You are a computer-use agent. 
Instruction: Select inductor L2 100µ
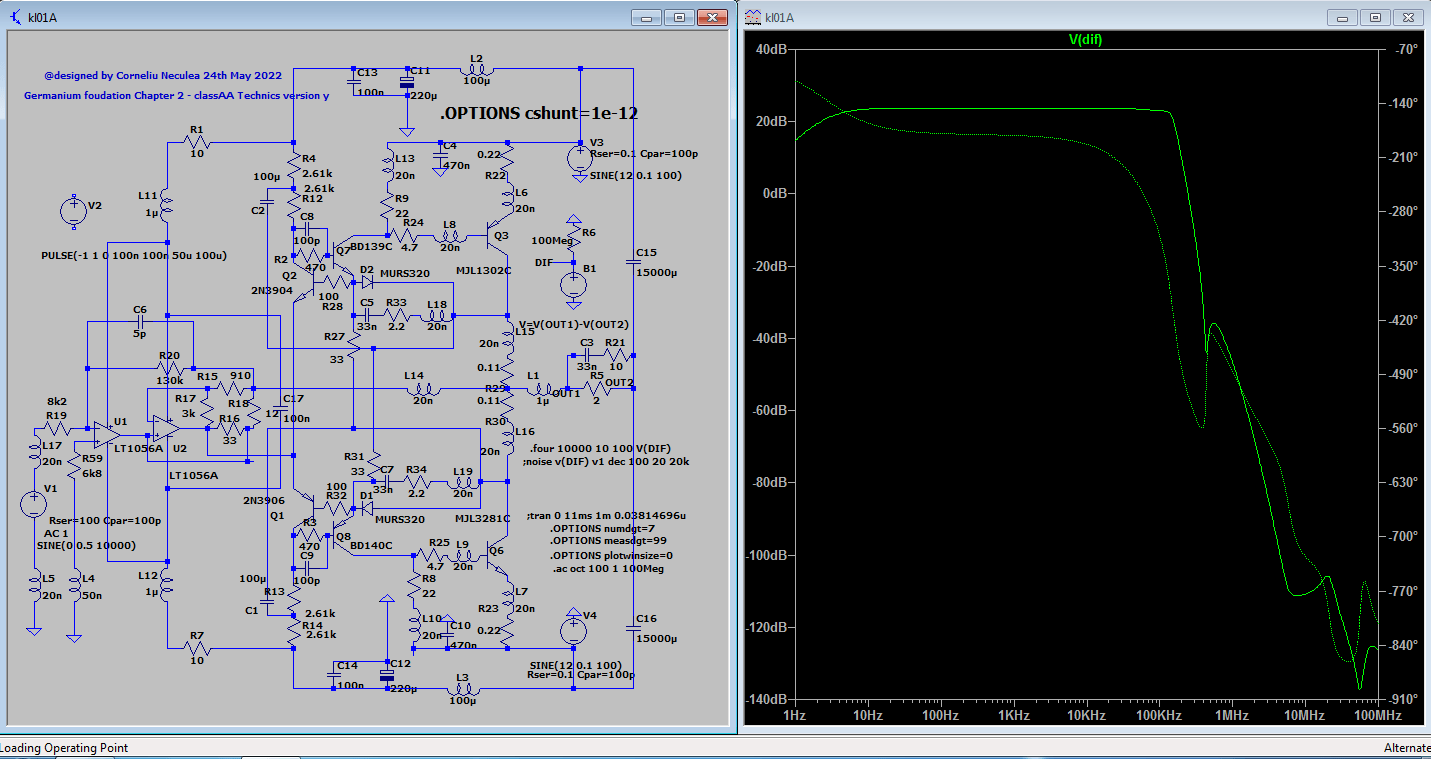pos(475,69)
